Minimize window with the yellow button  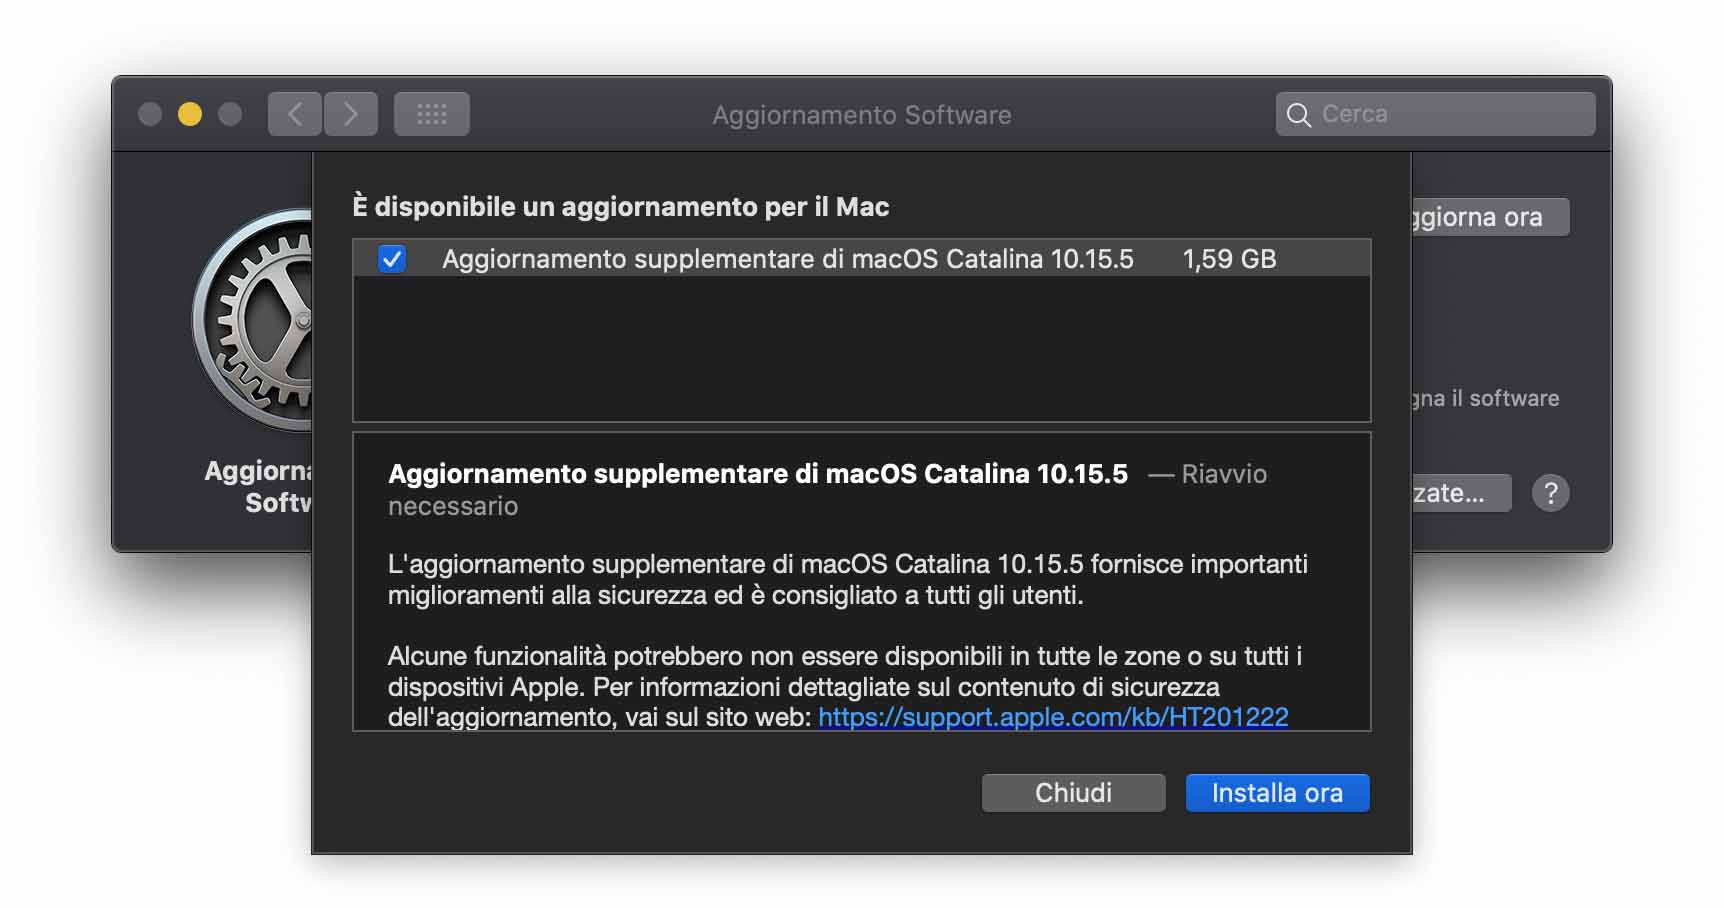[x=190, y=114]
